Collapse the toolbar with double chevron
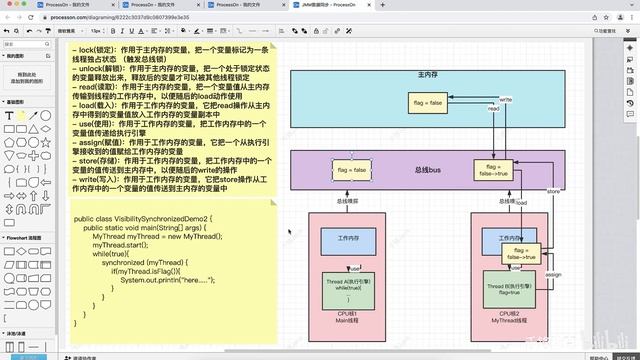This screenshot has height=360, width=640. (628, 31)
